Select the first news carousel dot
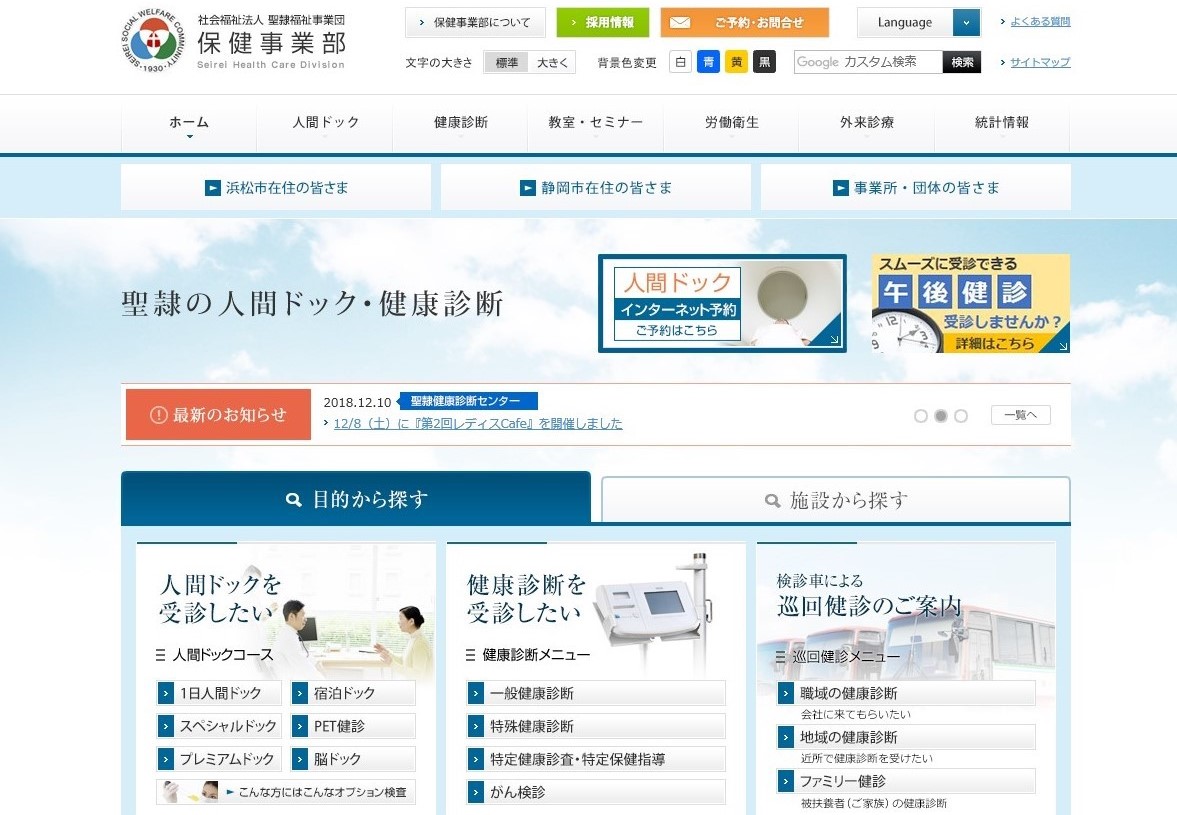1177x815 pixels. (x=920, y=416)
